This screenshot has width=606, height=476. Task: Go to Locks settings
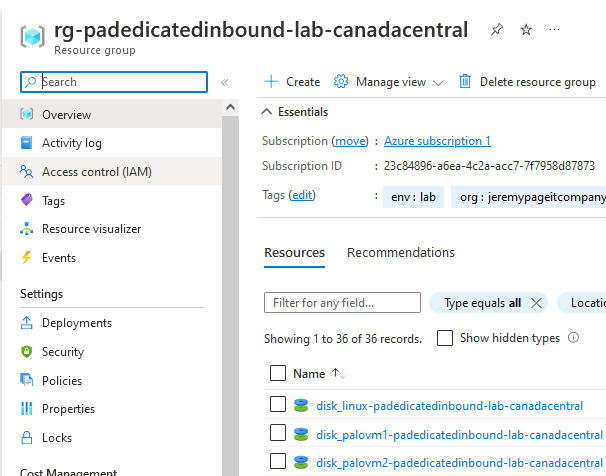click(57, 437)
